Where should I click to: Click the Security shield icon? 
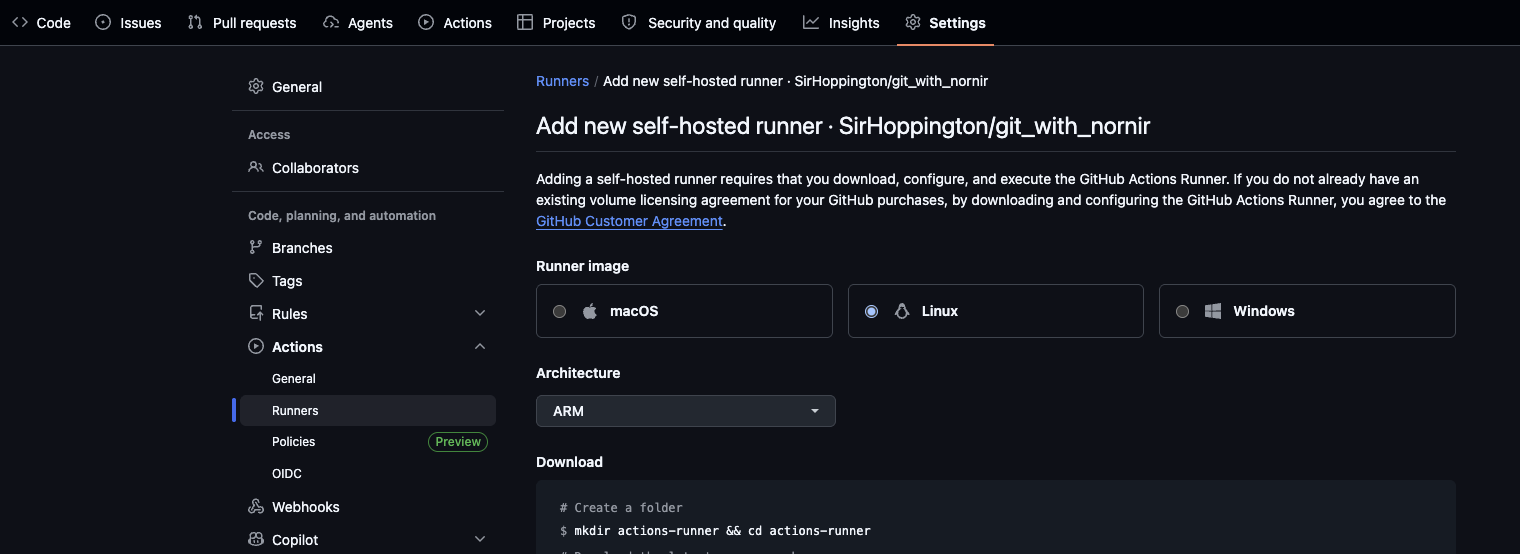tap(629, 22)
